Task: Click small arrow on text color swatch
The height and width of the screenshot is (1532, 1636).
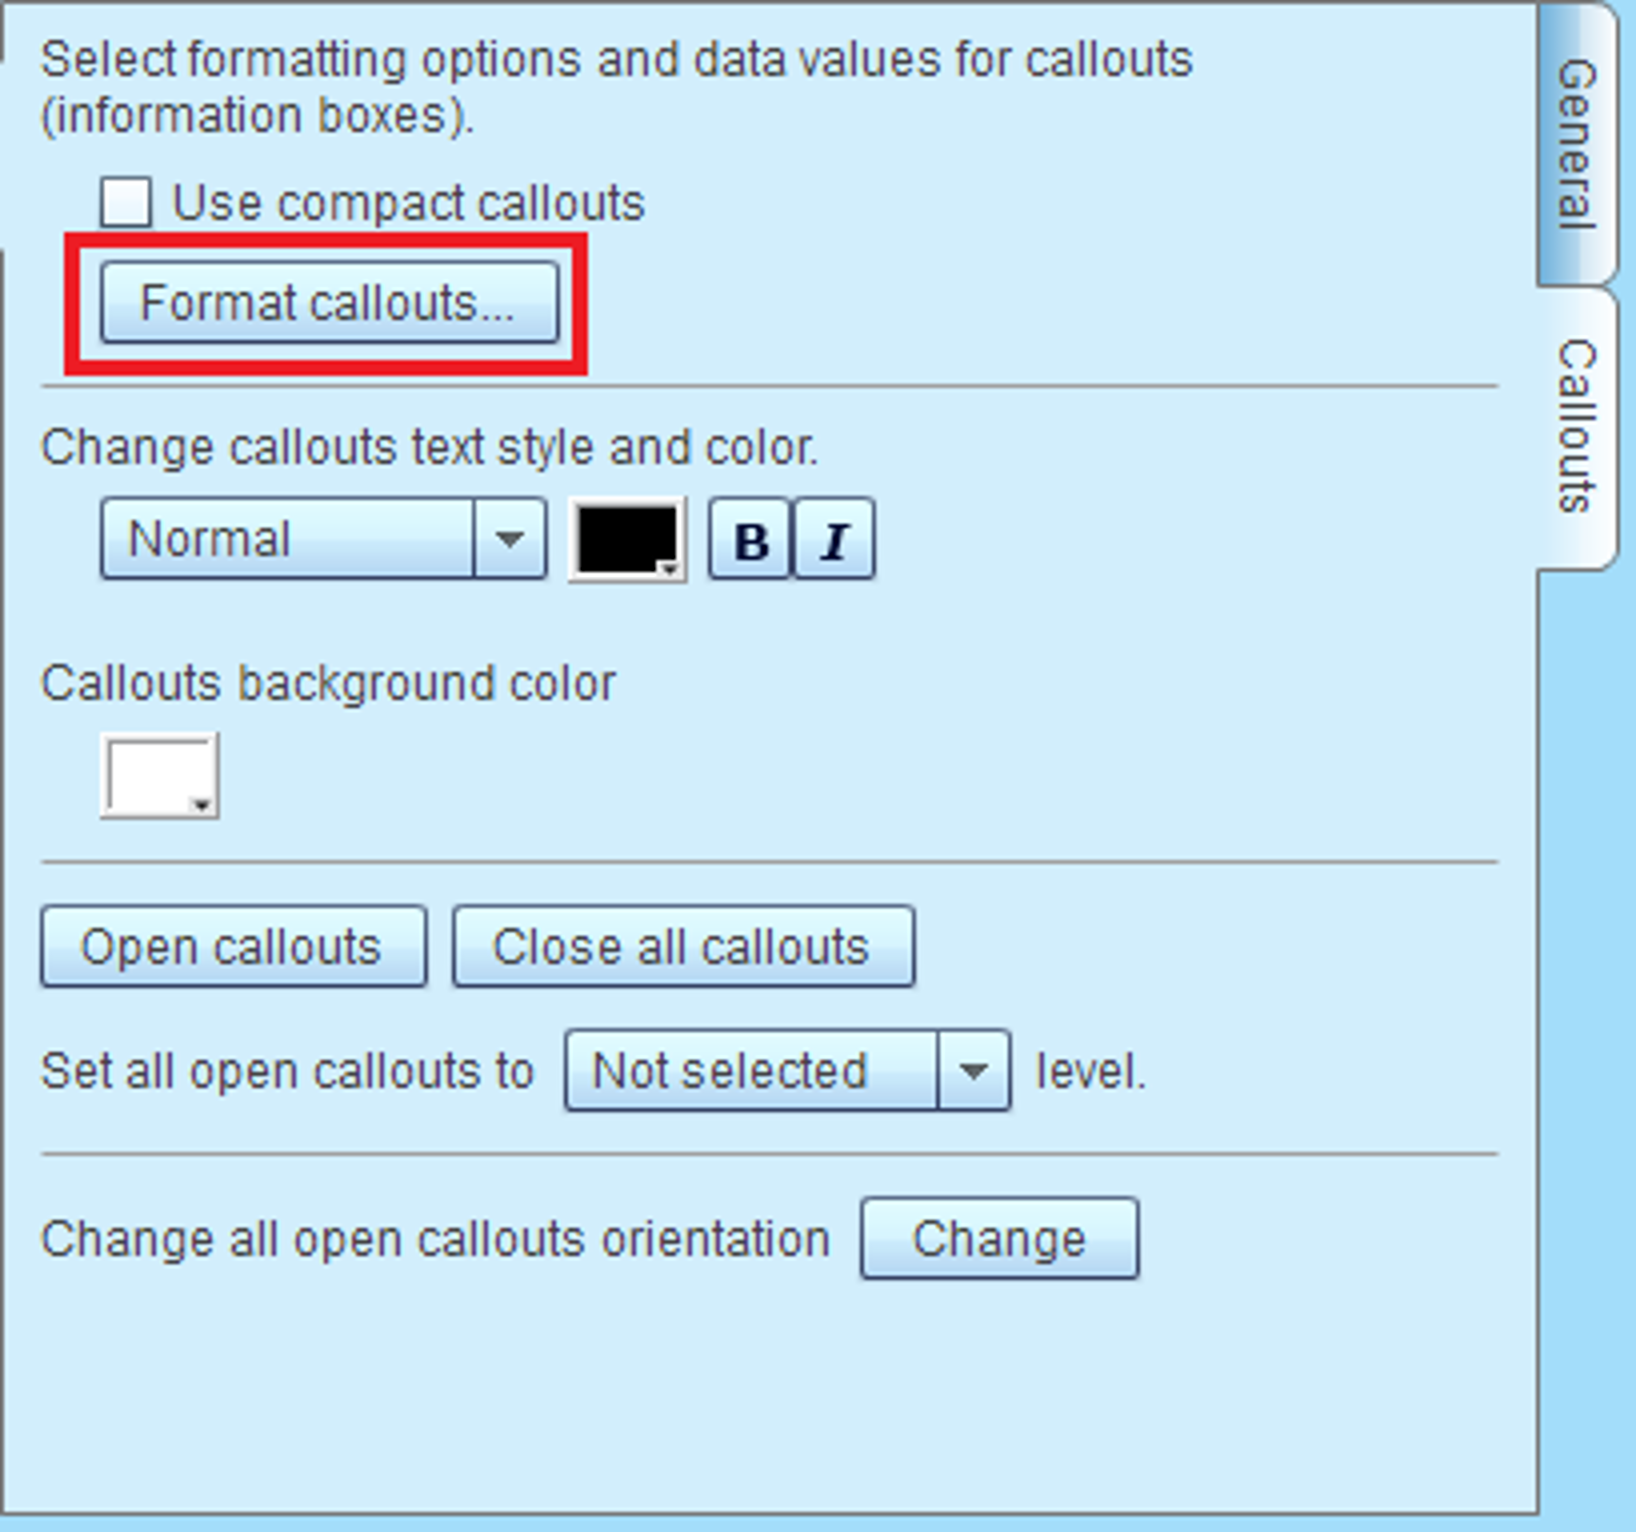Action: click(x=669, y=569)
